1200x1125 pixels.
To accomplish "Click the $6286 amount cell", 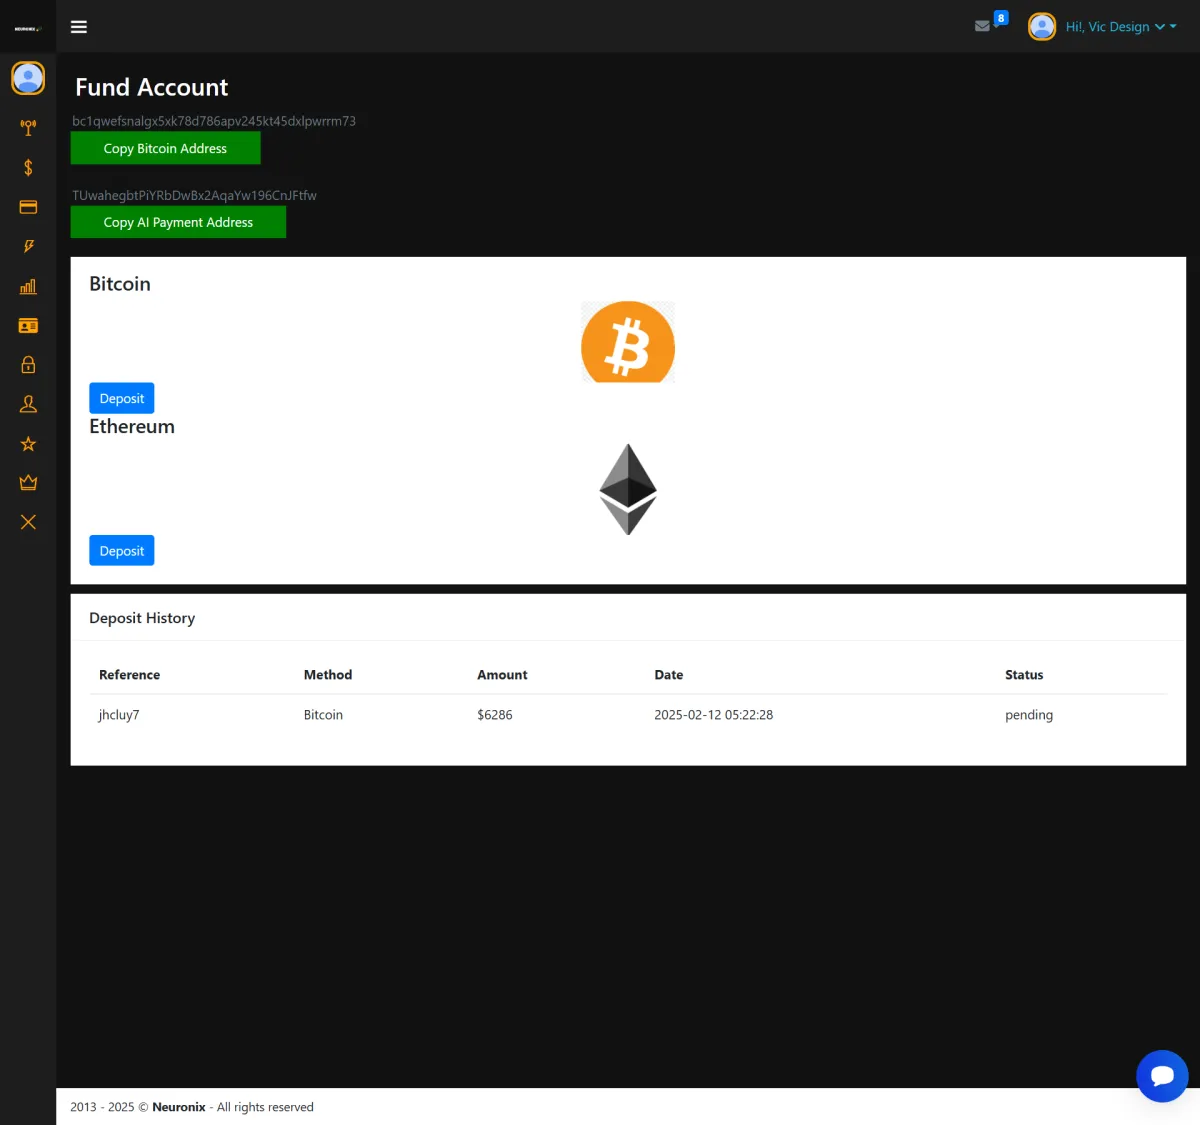I will point(495,715).
